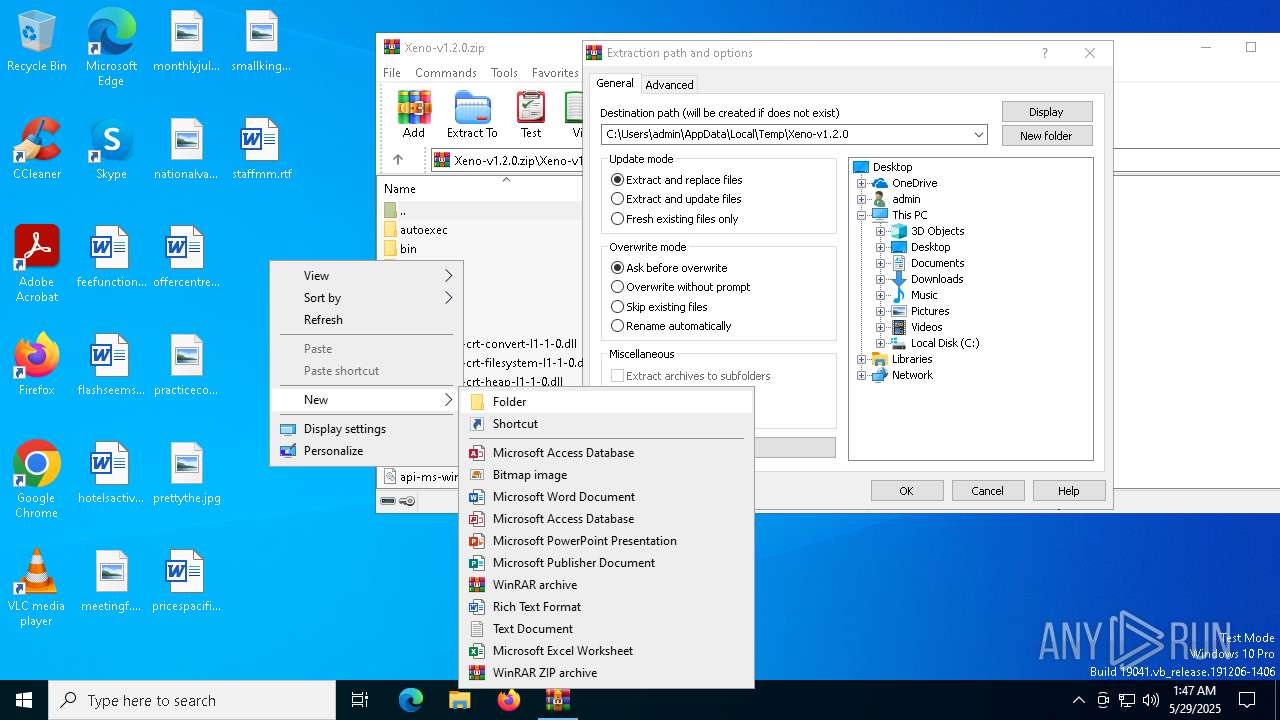Viewport: 1280px width, 720px height.
Task: Open the Sort by submenu
Action: pyautogui.click(x=367, y=298)
